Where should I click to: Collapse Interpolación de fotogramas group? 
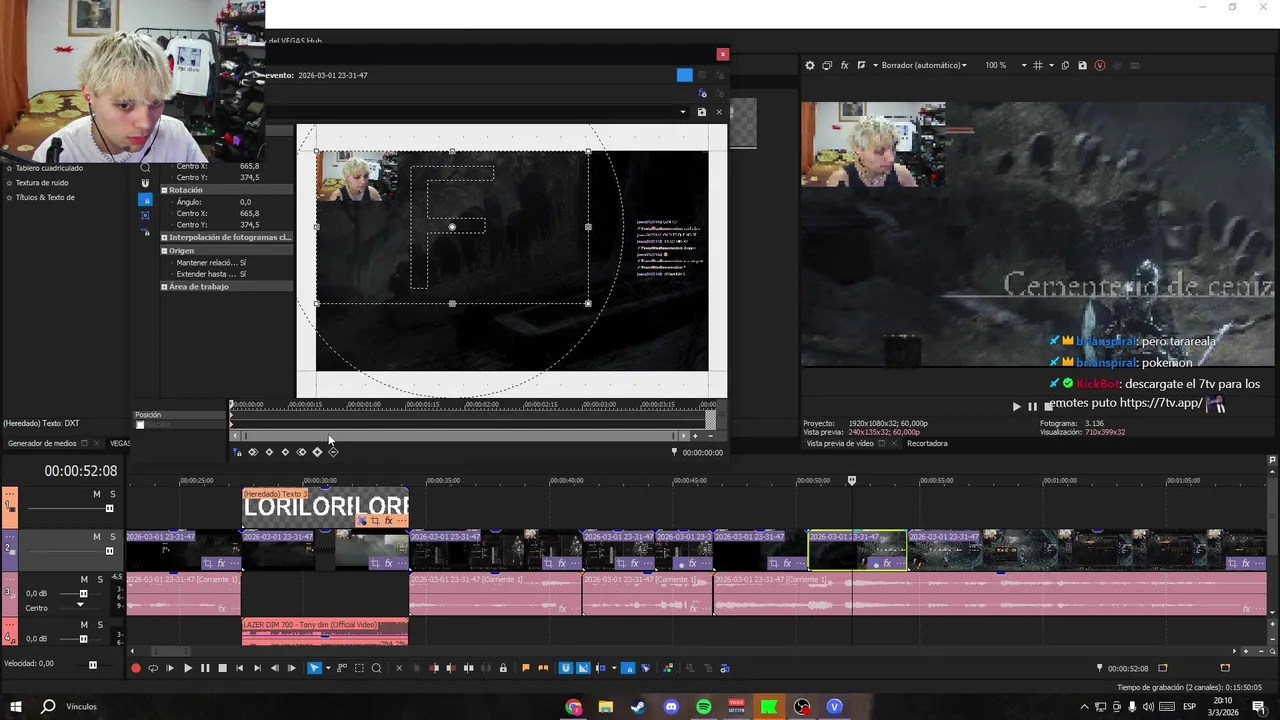tap(164, 238)
